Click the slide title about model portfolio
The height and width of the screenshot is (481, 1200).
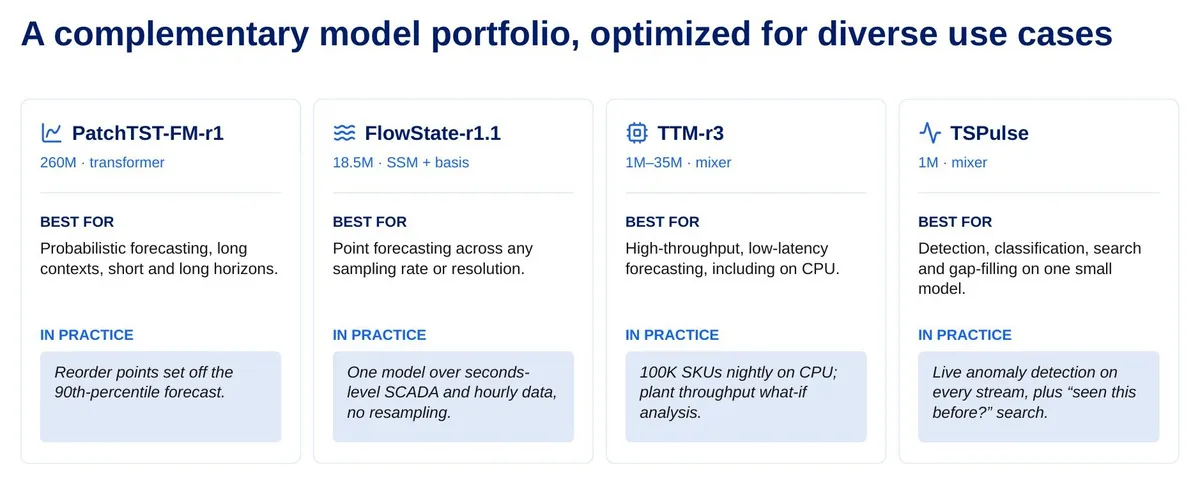click(x=567, y=35)
